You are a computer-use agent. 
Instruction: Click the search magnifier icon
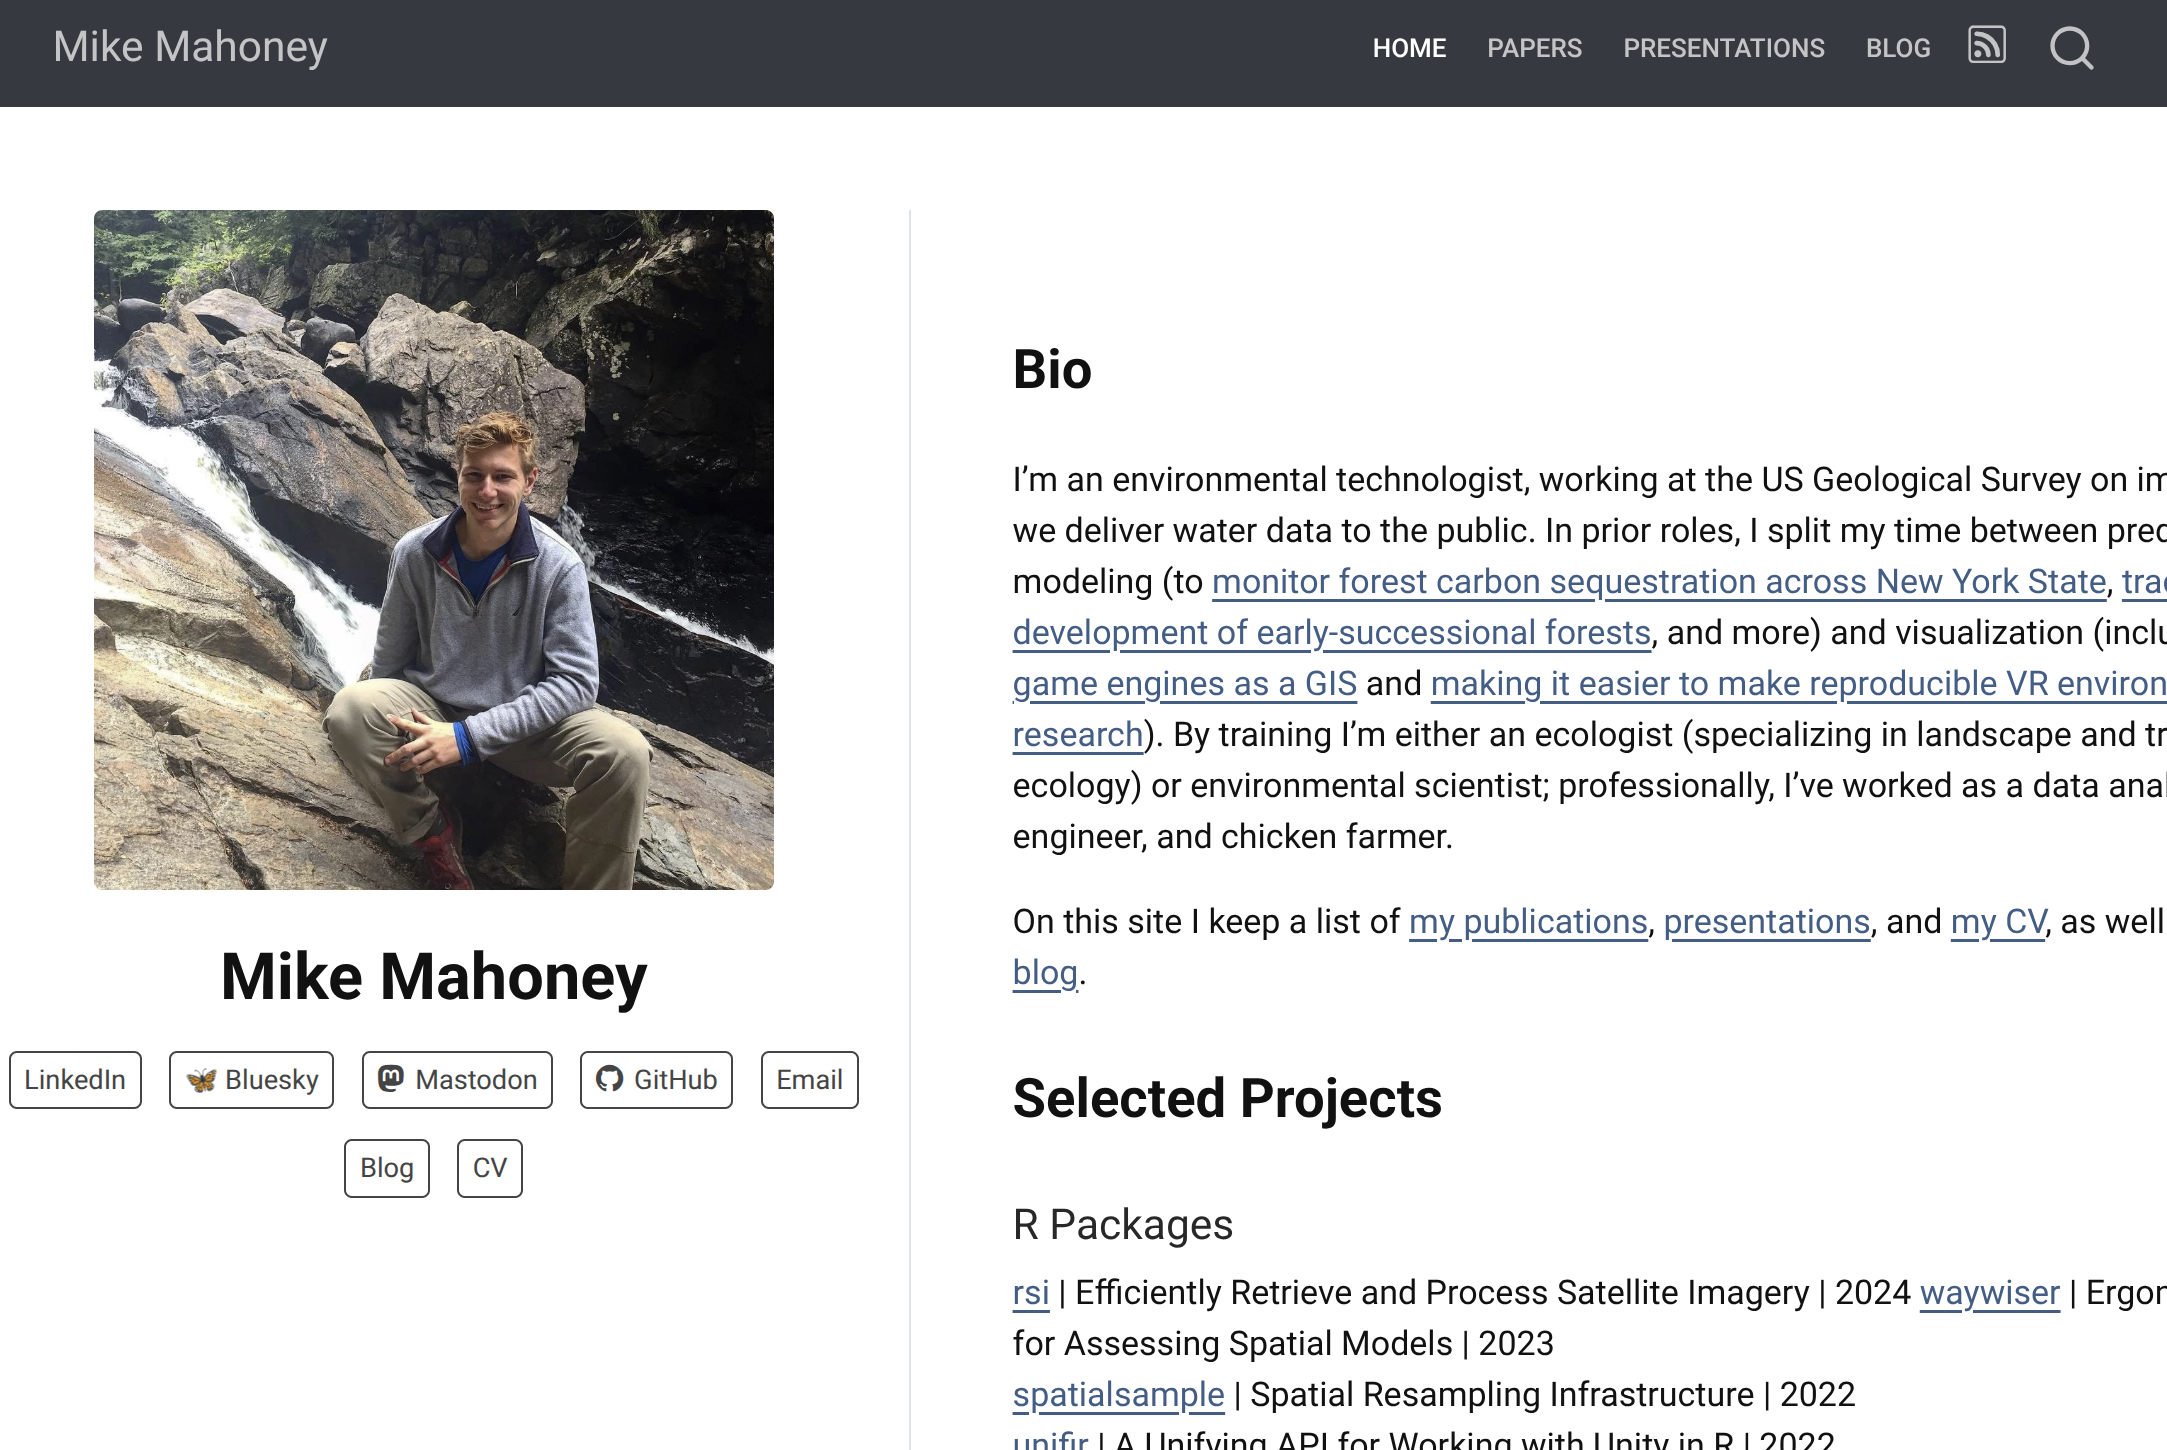[2071, 47]
